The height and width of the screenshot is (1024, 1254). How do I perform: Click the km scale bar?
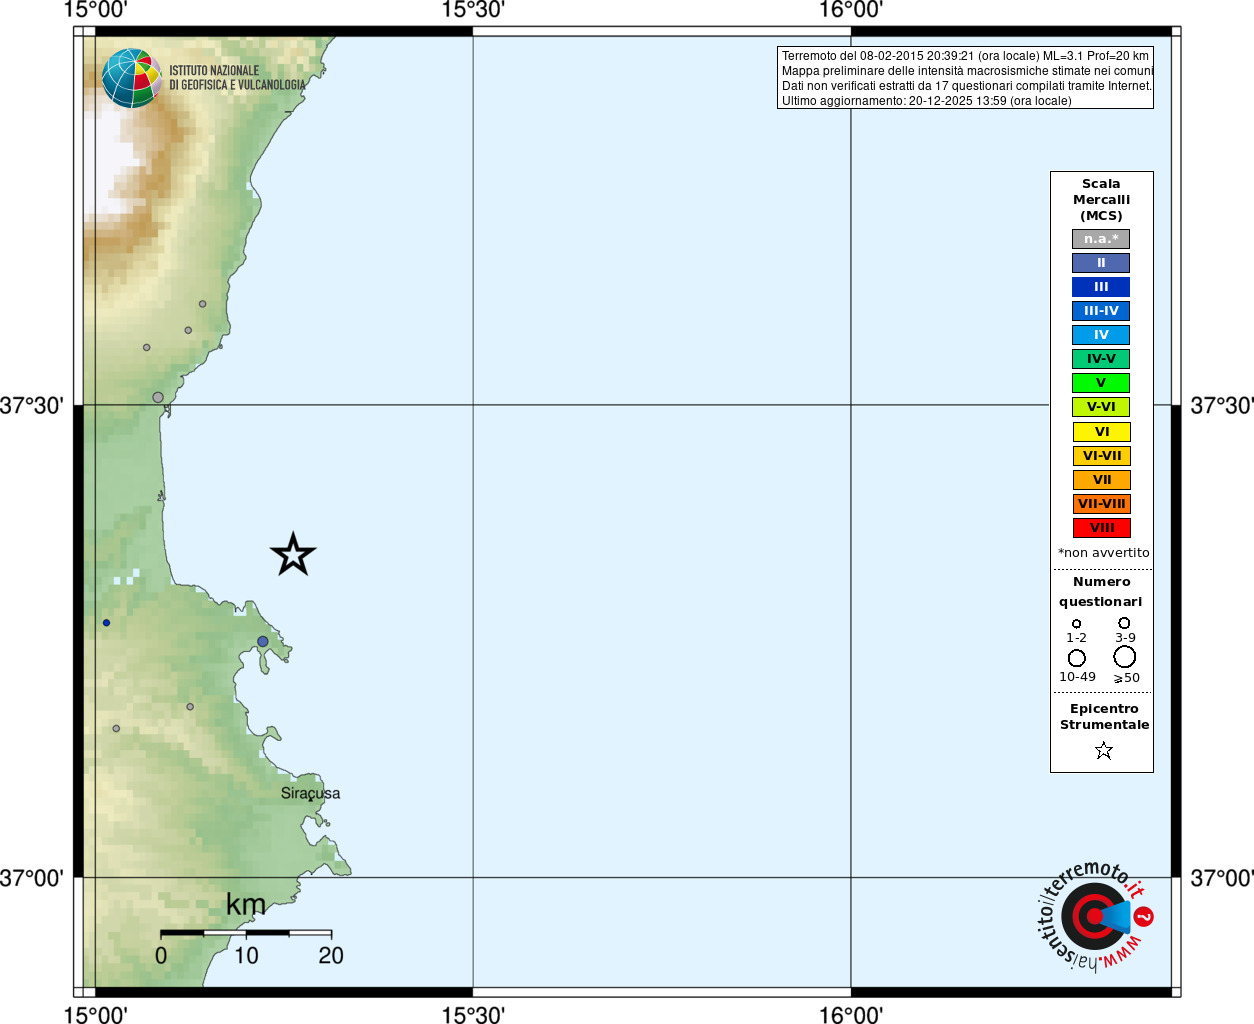[246, 933]
